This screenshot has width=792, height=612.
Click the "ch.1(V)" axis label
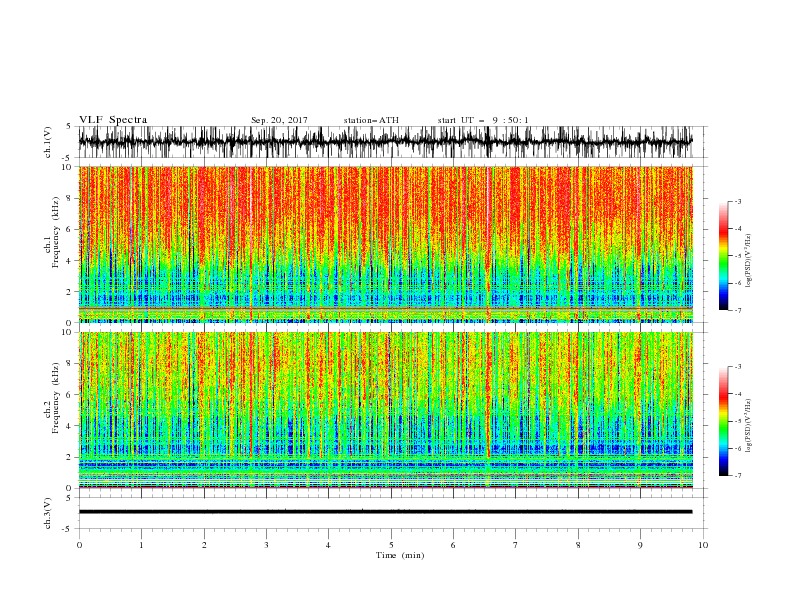48,142
